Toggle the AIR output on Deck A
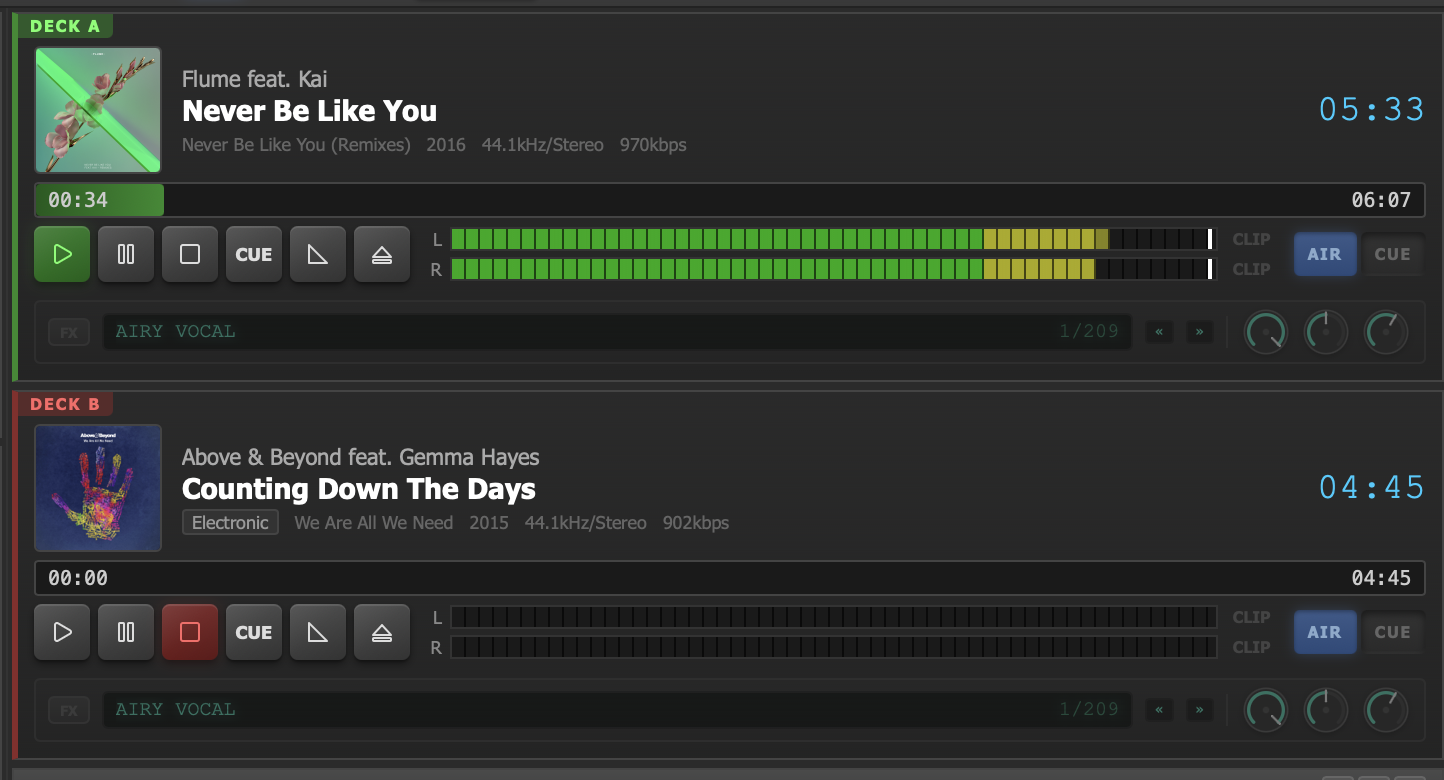 point(1324,254)
